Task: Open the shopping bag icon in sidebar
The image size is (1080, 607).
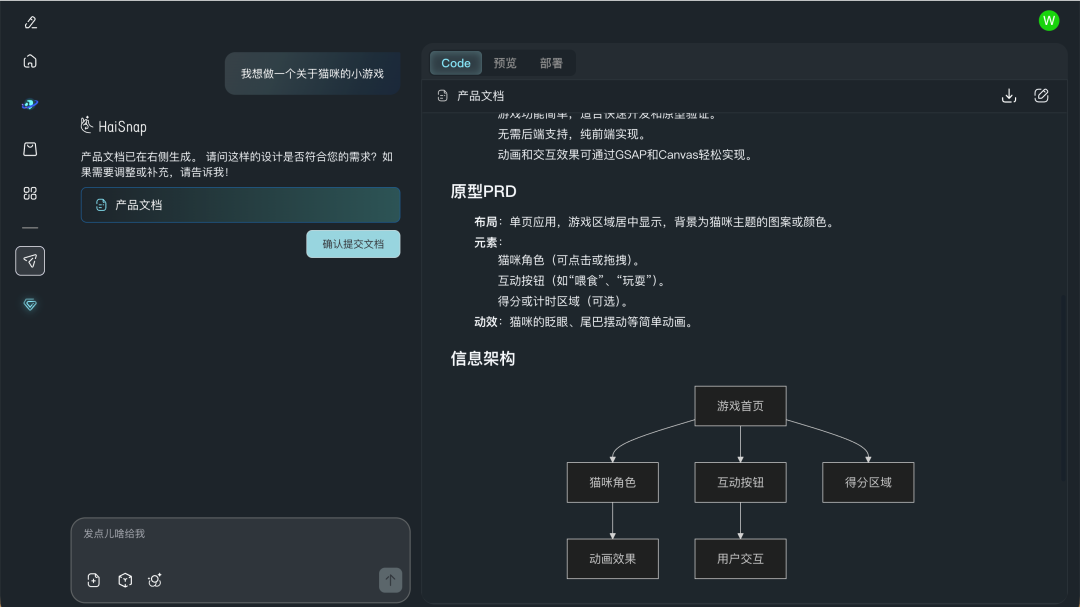Action: [30, 149]
